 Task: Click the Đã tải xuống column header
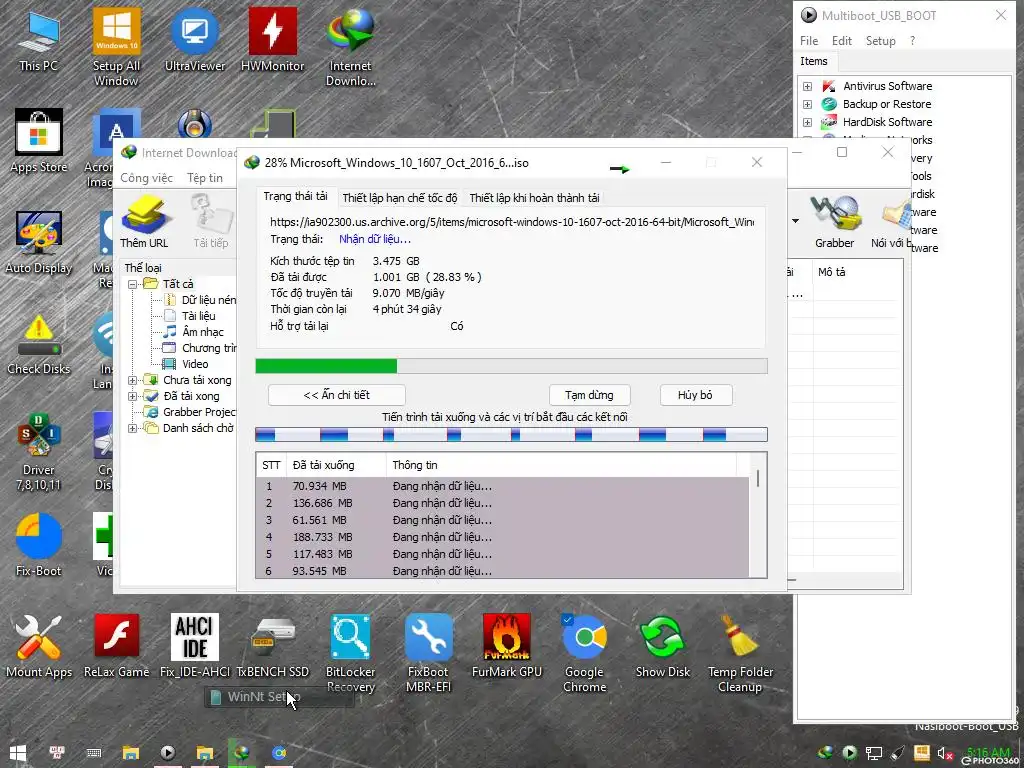(337, 465)
